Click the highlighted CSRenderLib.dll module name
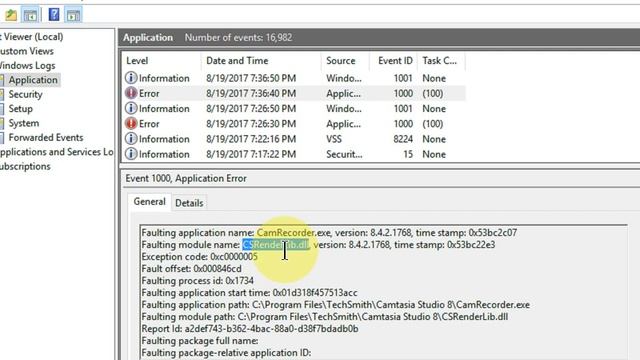 tap(276, 245)
